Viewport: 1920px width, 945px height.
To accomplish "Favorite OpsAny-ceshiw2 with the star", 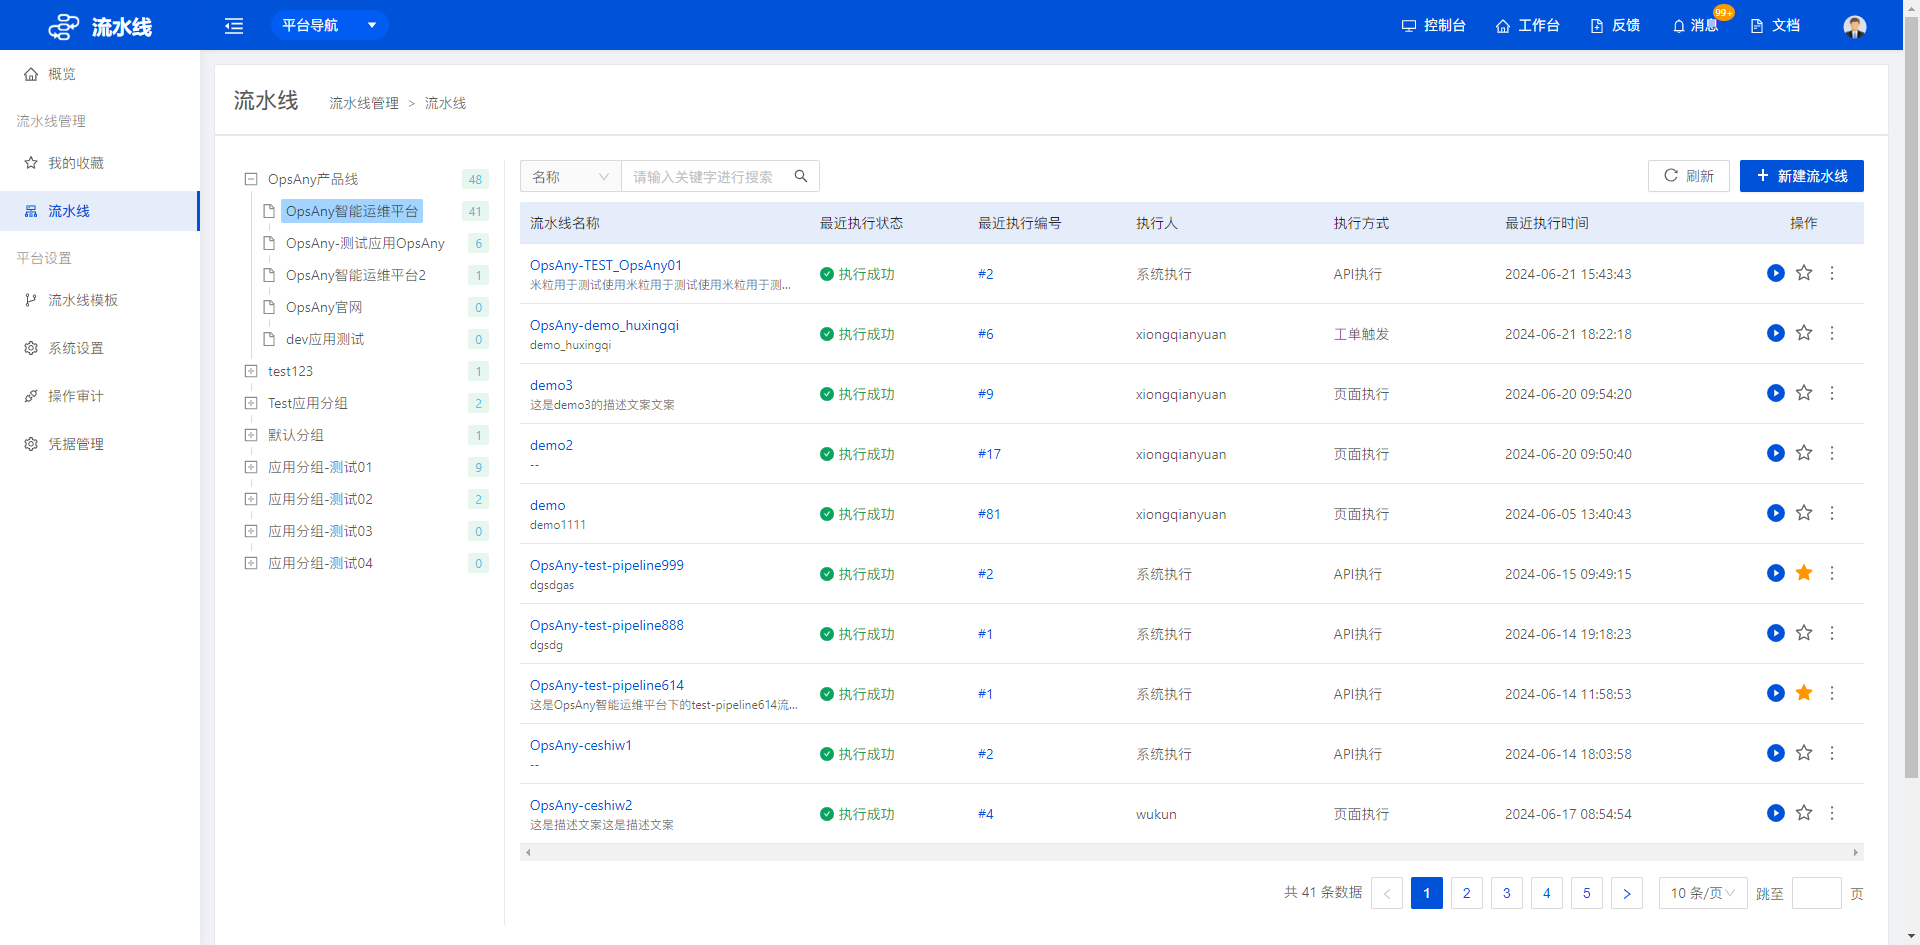I will point(1804,813).
